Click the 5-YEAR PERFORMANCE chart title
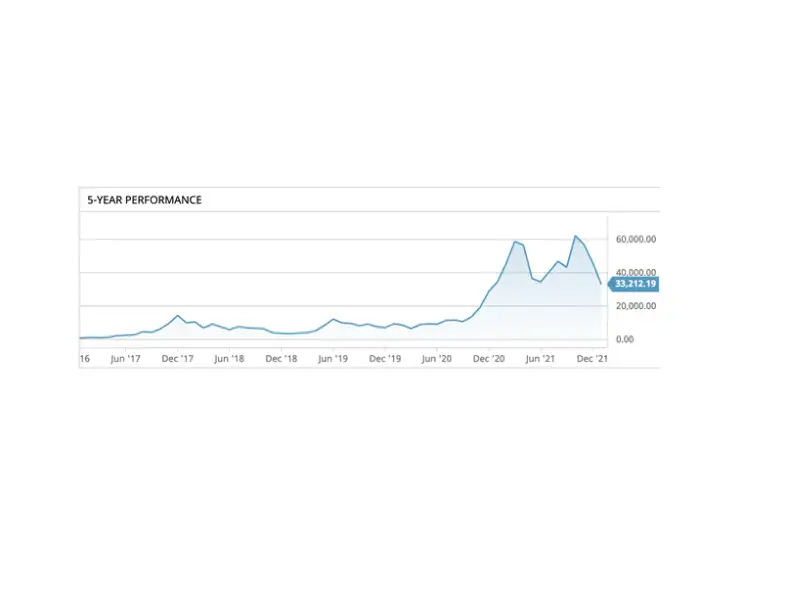The height and width of the screenshot is (600, 800). tap(144, 200)
